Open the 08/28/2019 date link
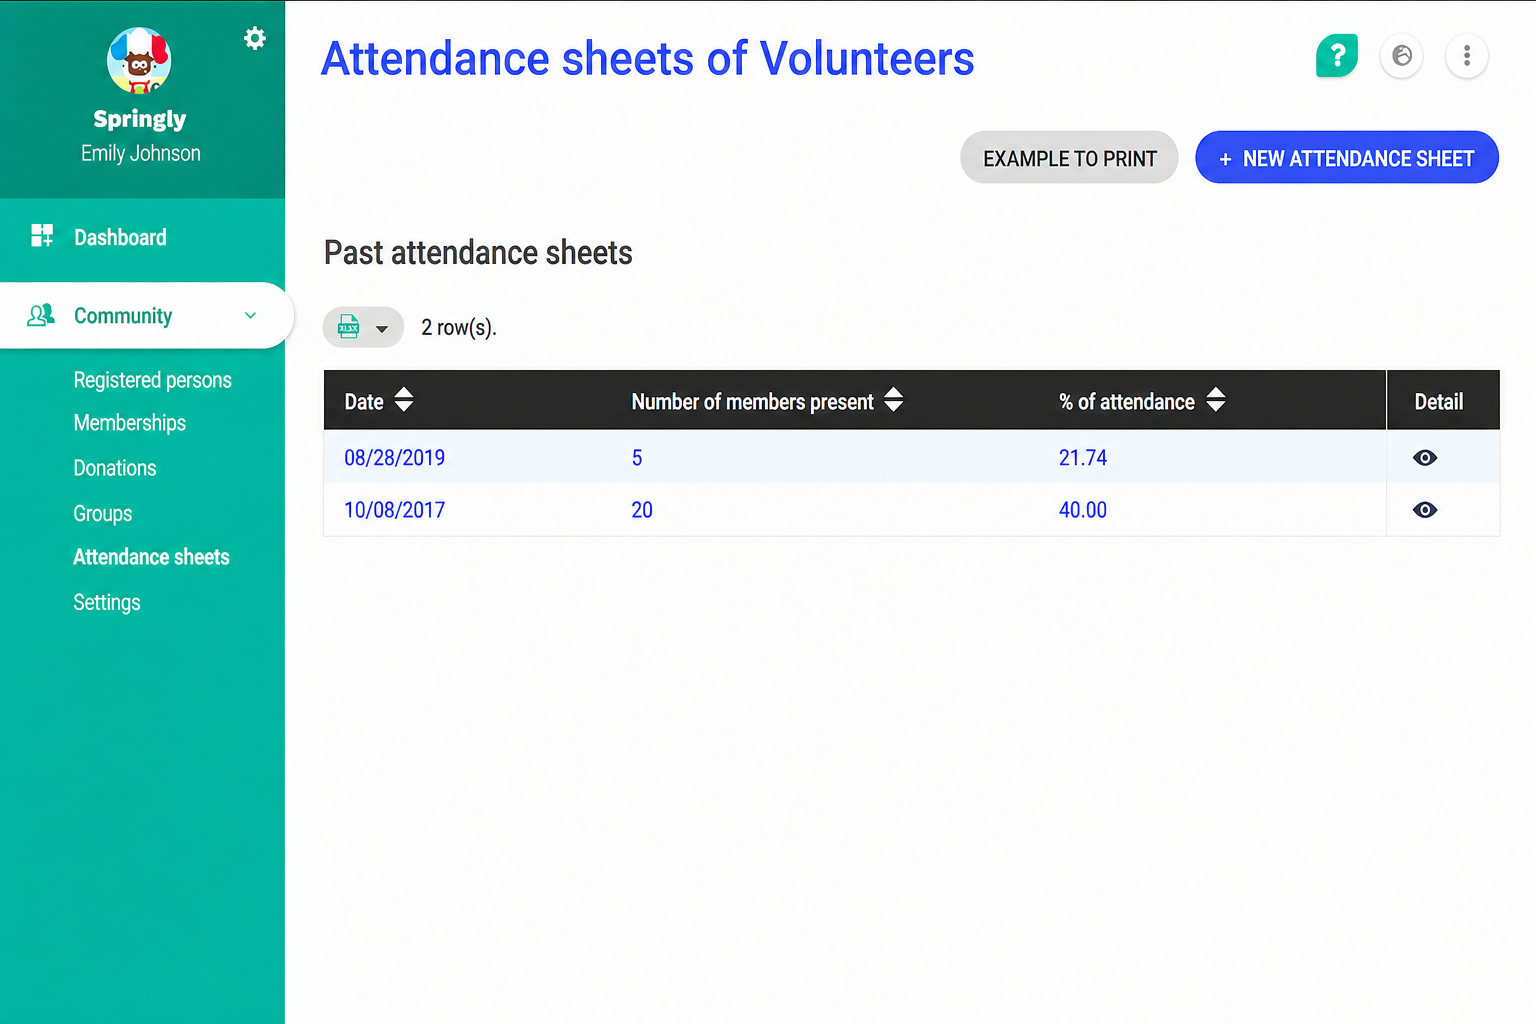Viewport: 1536px width, 1024px height. (x=394, y=458)
